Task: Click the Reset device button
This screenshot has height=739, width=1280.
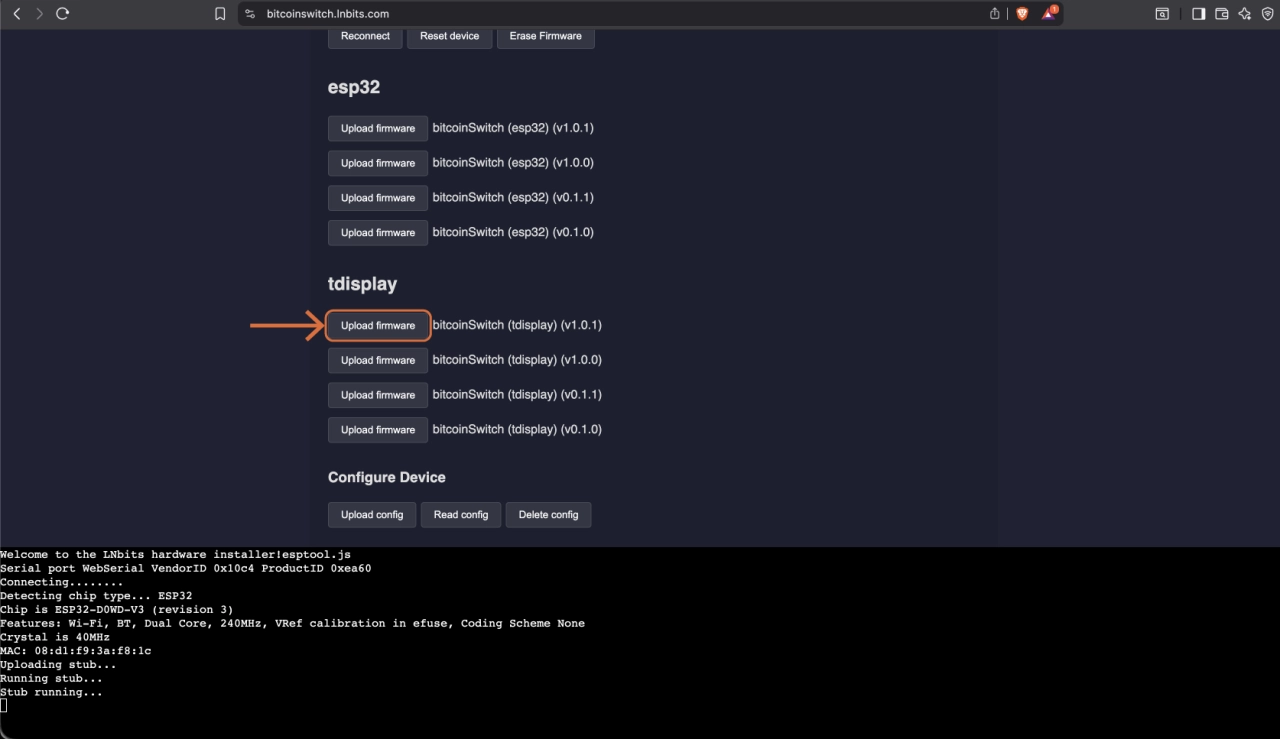Action: coord(449,36)
